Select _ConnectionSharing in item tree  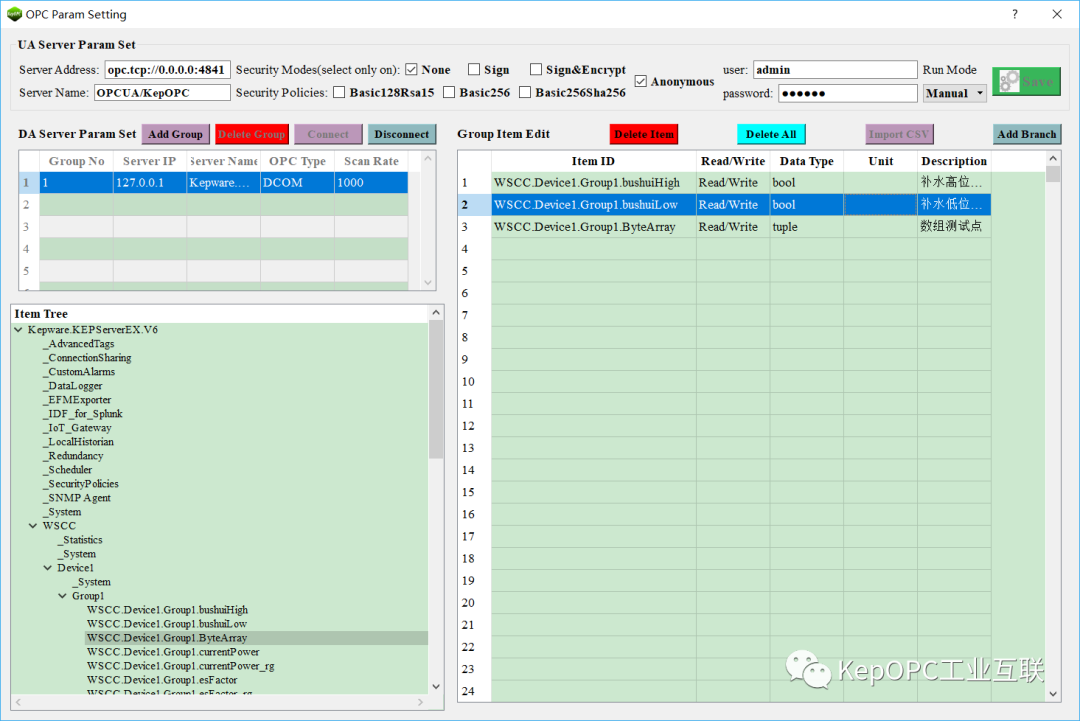click(87, 358)
